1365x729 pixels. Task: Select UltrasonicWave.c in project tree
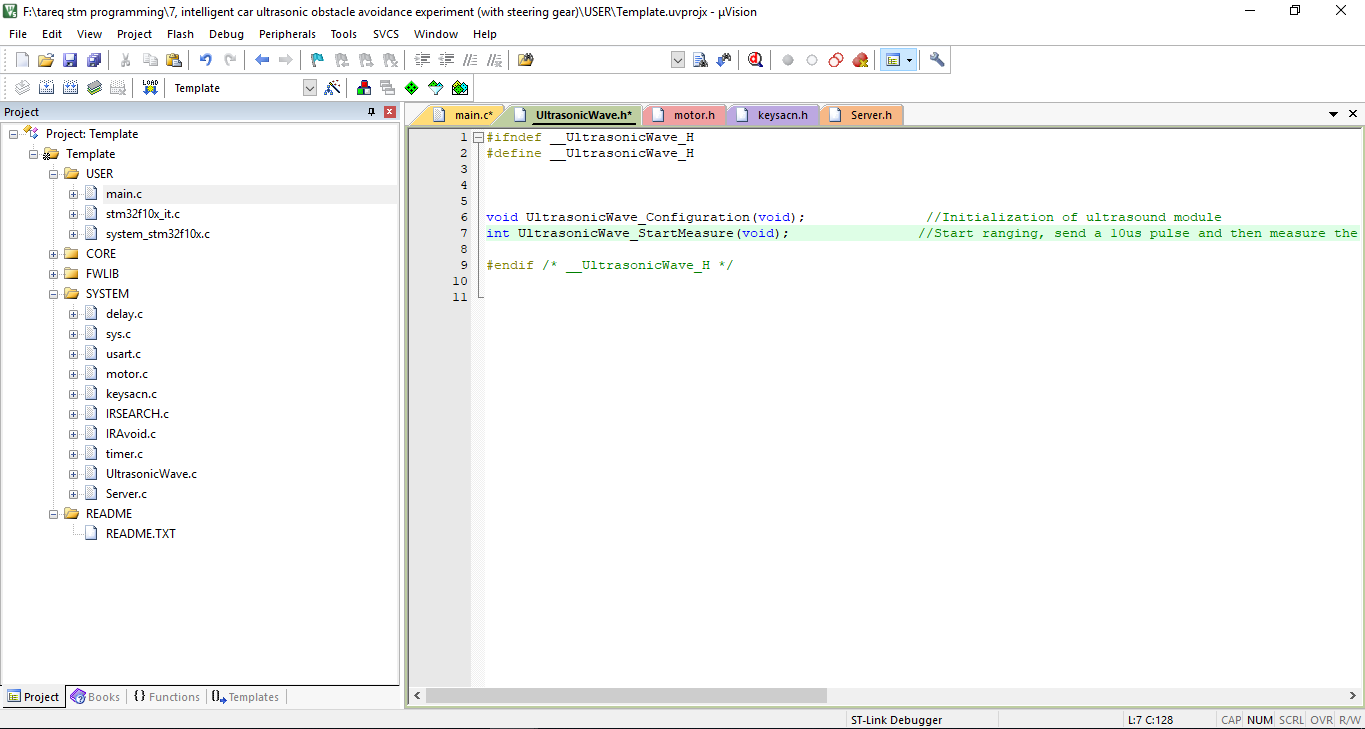click(151, 474)
